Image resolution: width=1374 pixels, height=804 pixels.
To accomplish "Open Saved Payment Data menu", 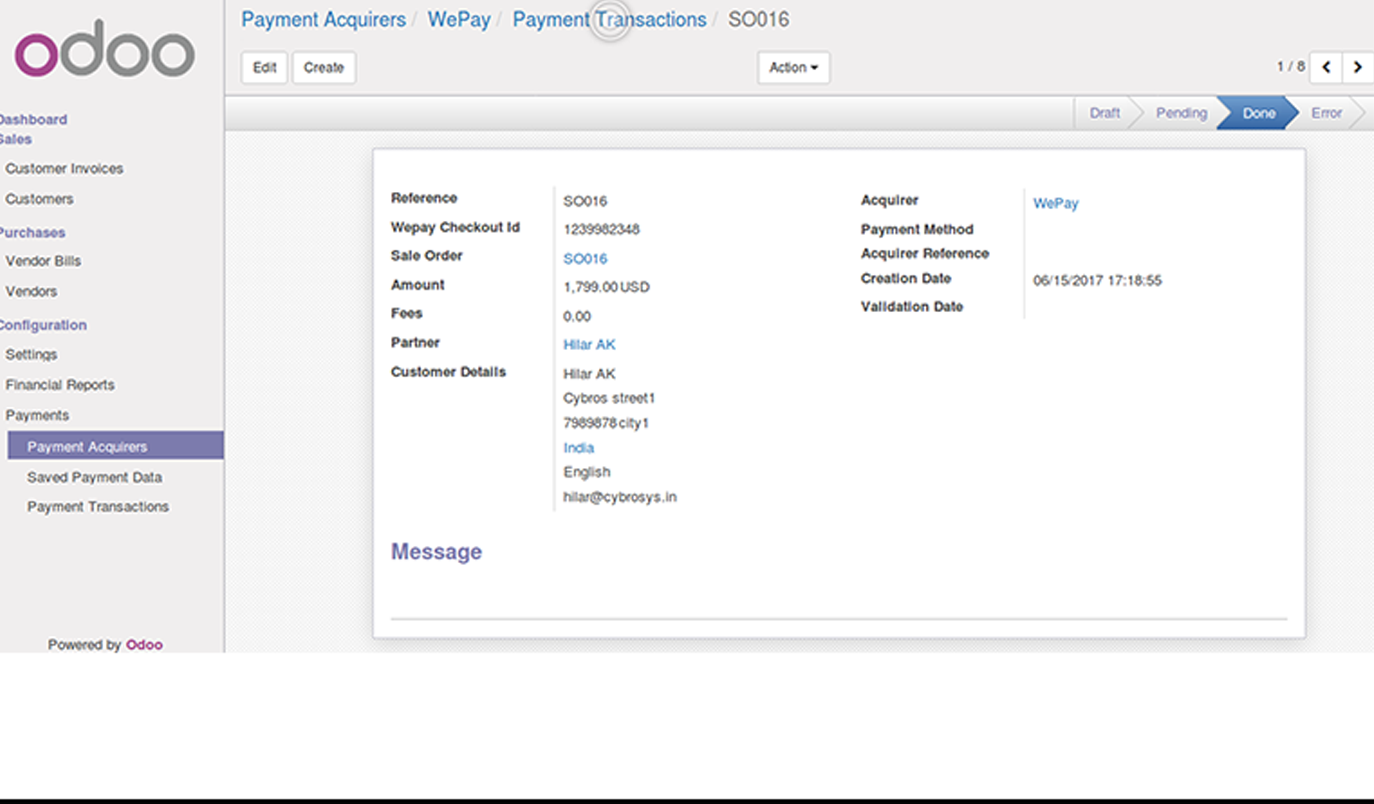I will 94,477.
